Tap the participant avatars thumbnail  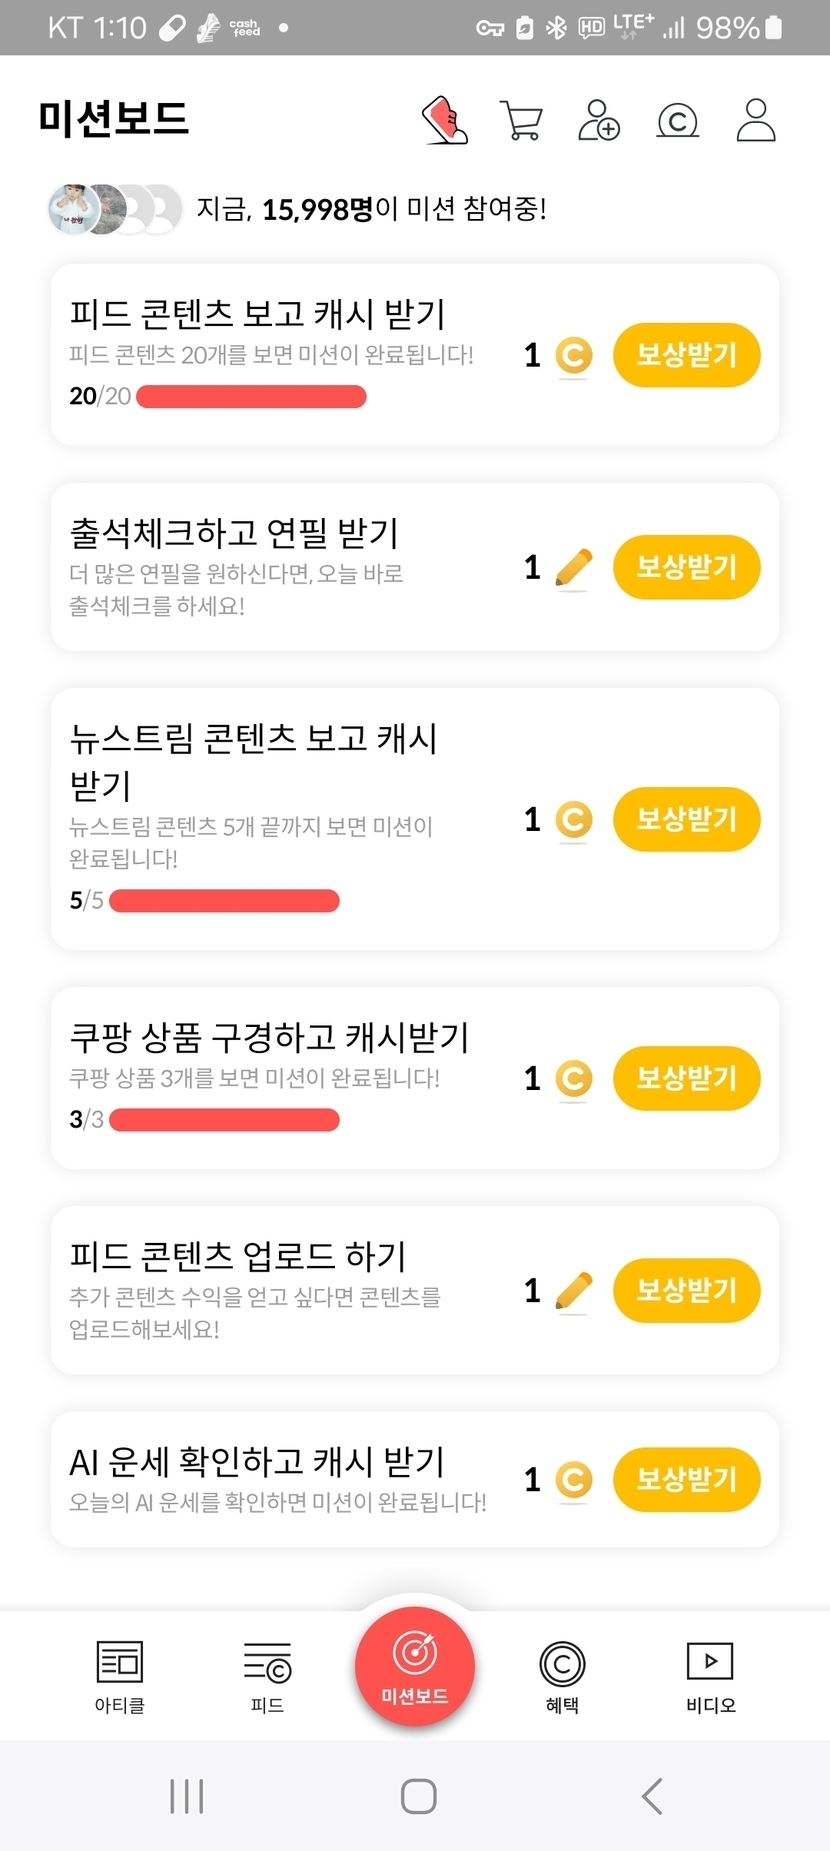tap(114, 209)
